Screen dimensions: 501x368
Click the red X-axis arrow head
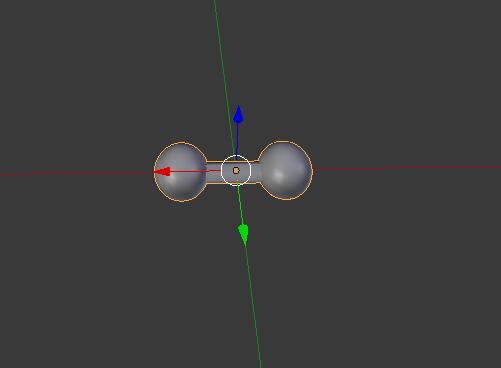click(162, 172)
